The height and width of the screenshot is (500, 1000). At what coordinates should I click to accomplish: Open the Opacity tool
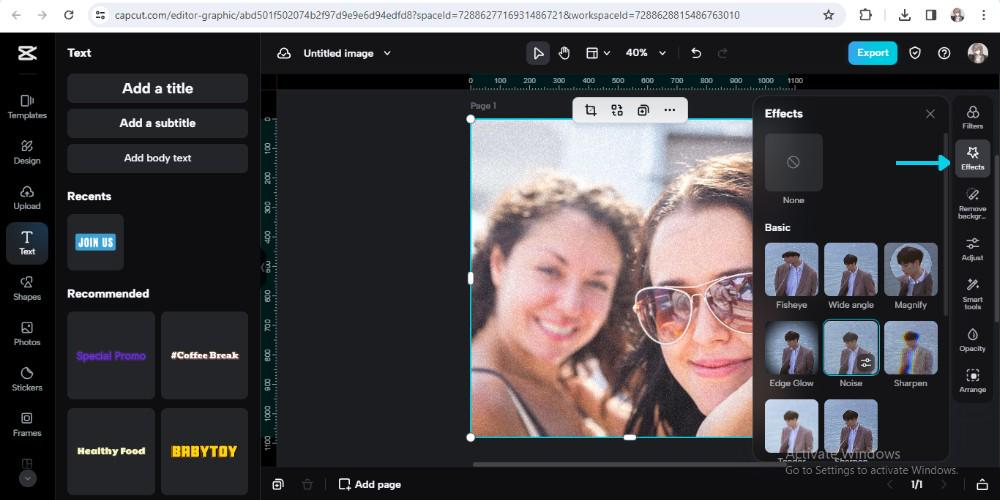coord(973,340)
